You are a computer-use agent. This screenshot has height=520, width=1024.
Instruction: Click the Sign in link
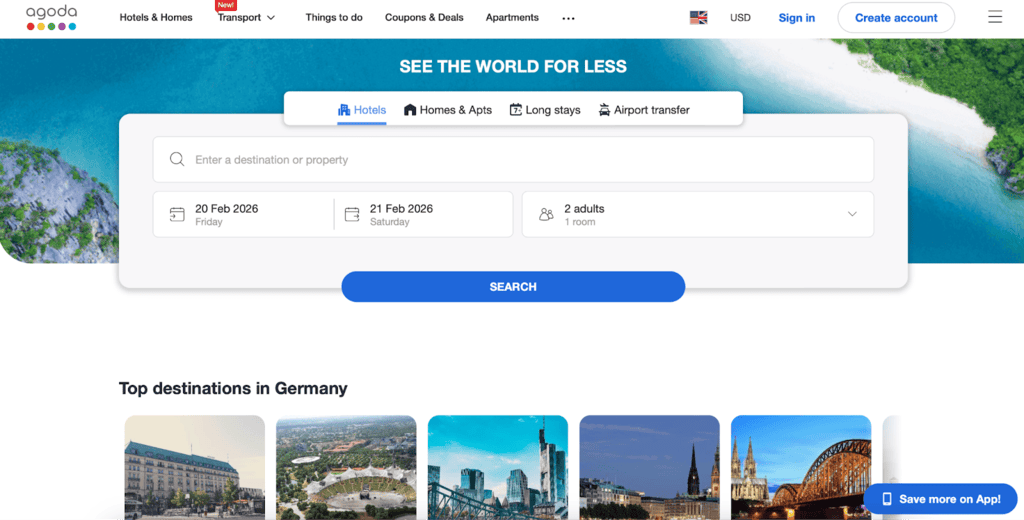(796, 18)
